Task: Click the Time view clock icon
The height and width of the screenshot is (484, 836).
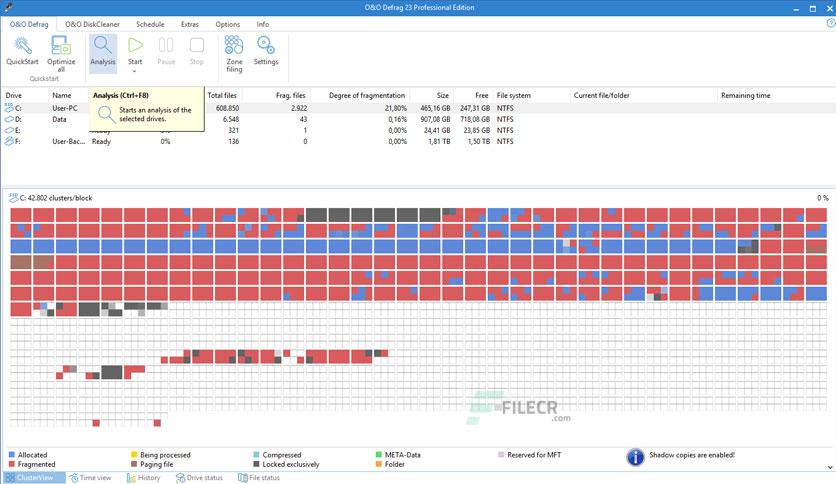Action: pos(74,478)
